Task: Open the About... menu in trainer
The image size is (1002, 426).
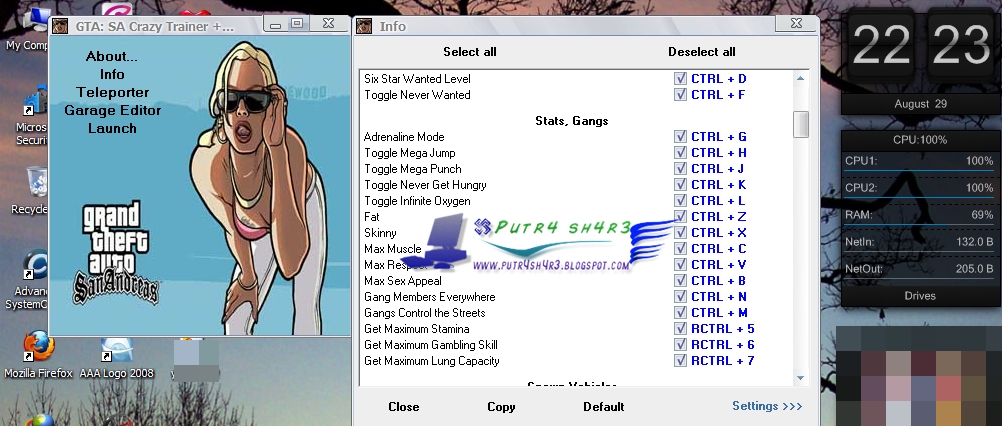Action: click(x=112, y=56)
